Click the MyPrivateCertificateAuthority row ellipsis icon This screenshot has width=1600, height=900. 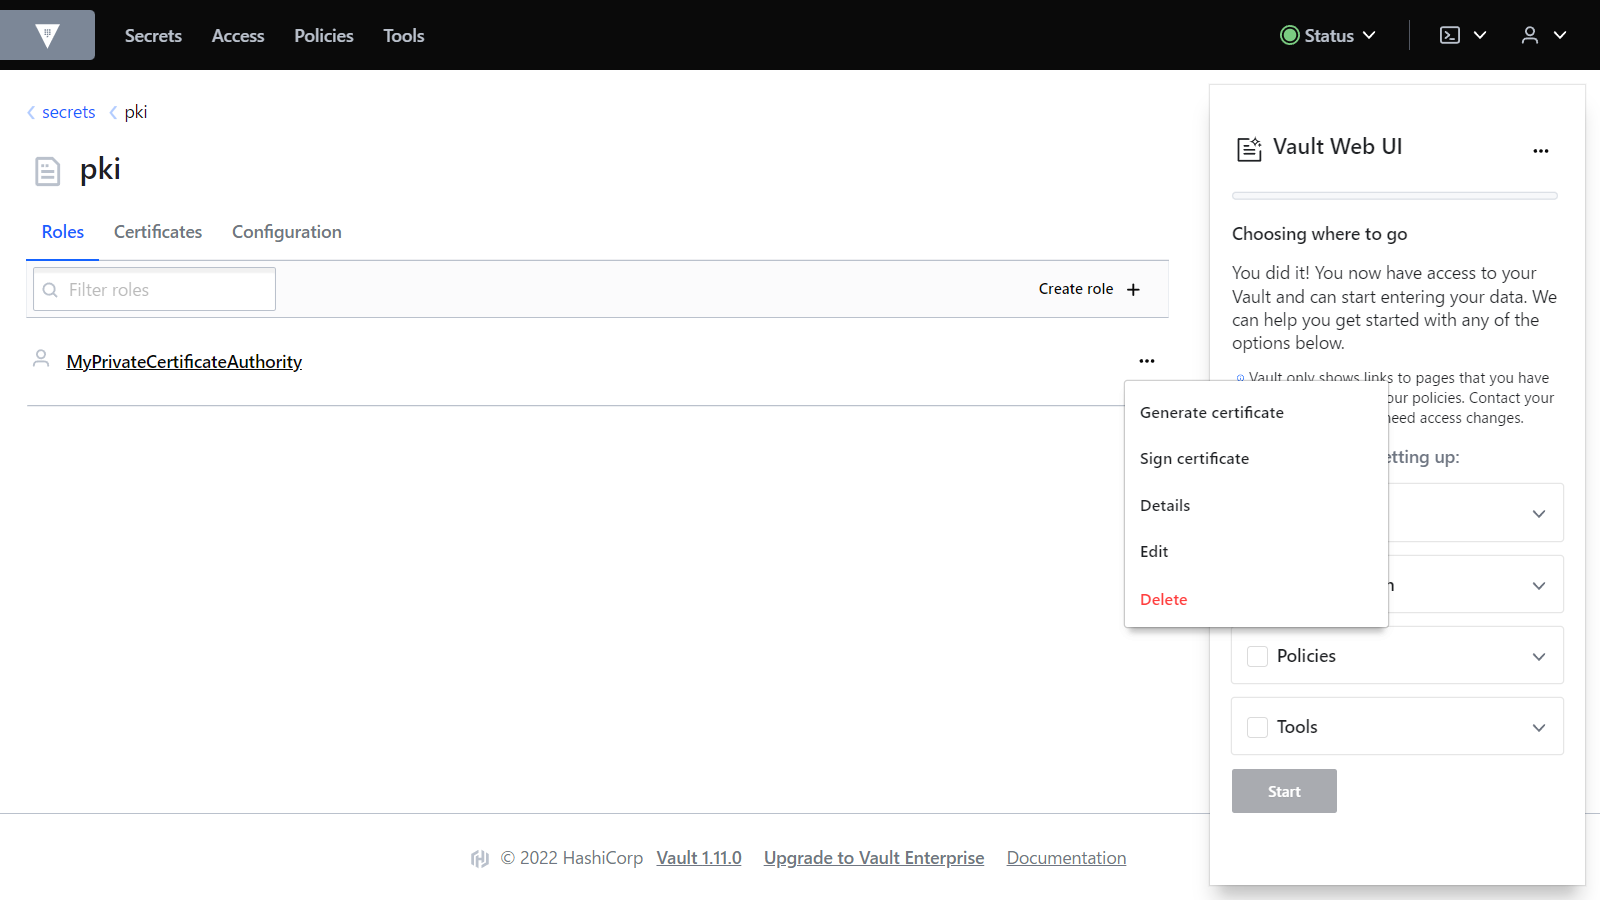pyautogui.click(x=1146, y=361)
